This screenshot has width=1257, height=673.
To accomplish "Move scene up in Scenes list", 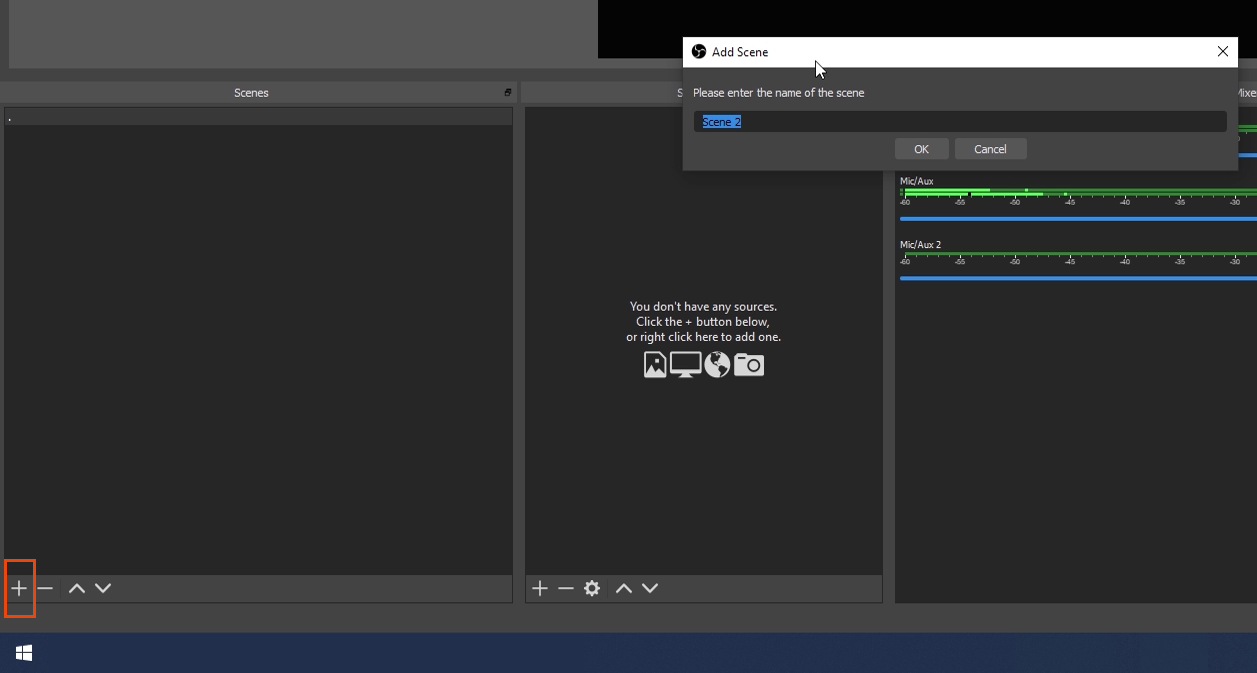I will 76,589.
